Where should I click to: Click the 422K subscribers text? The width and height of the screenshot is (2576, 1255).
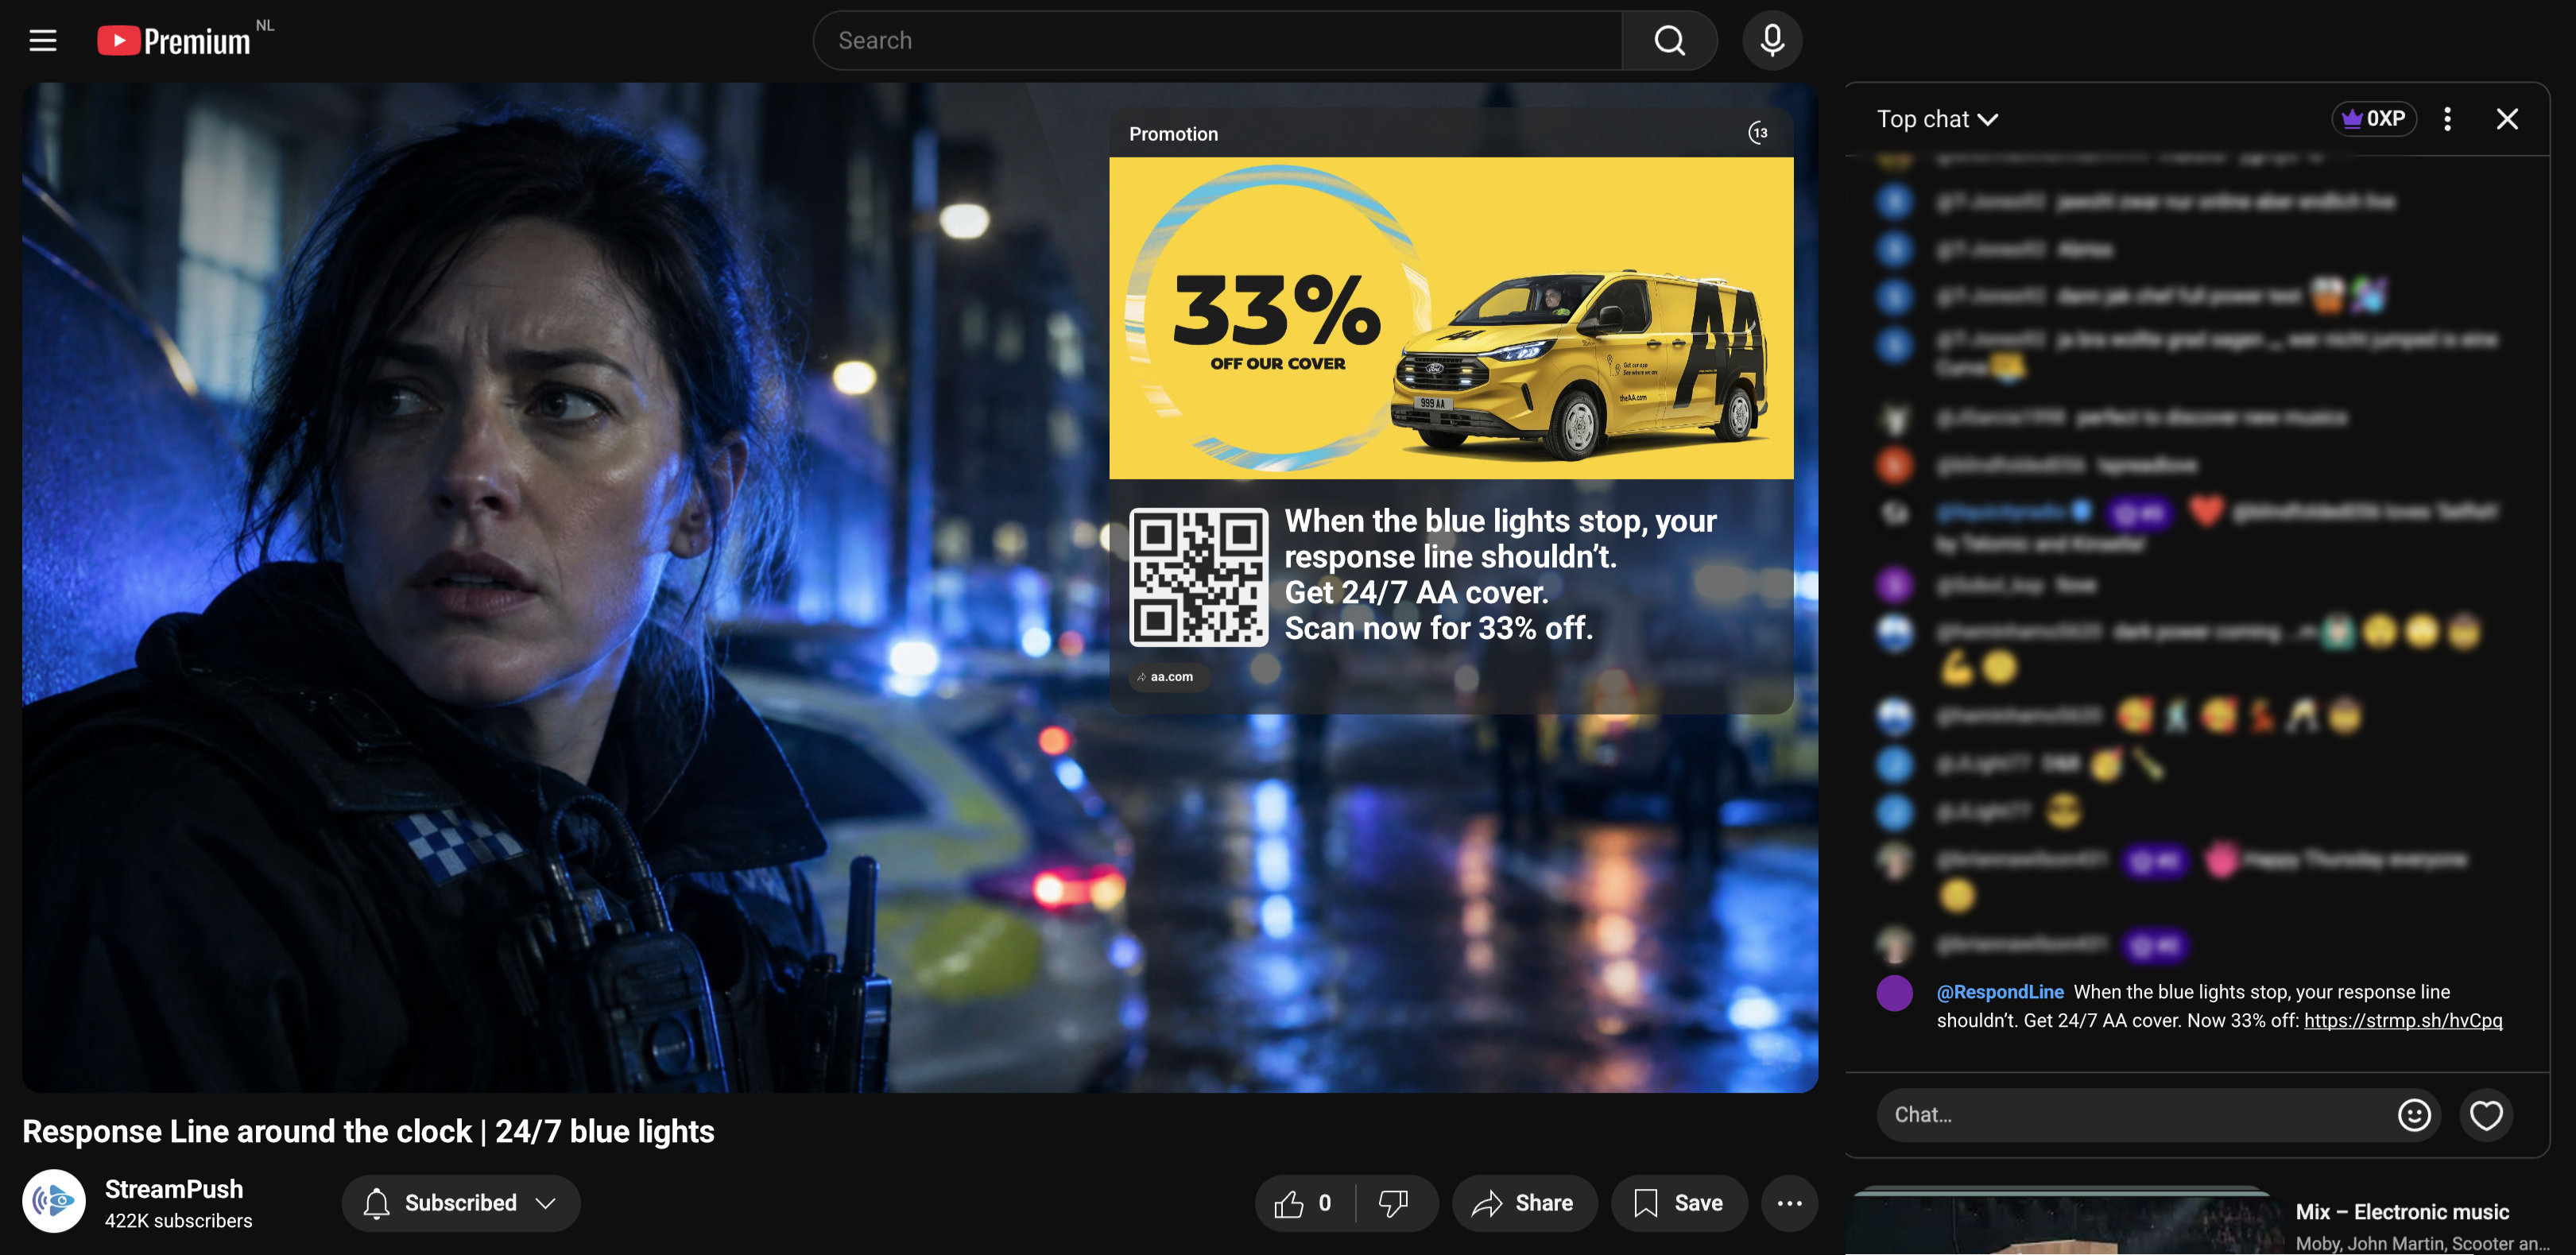(x=178, y=1221)
